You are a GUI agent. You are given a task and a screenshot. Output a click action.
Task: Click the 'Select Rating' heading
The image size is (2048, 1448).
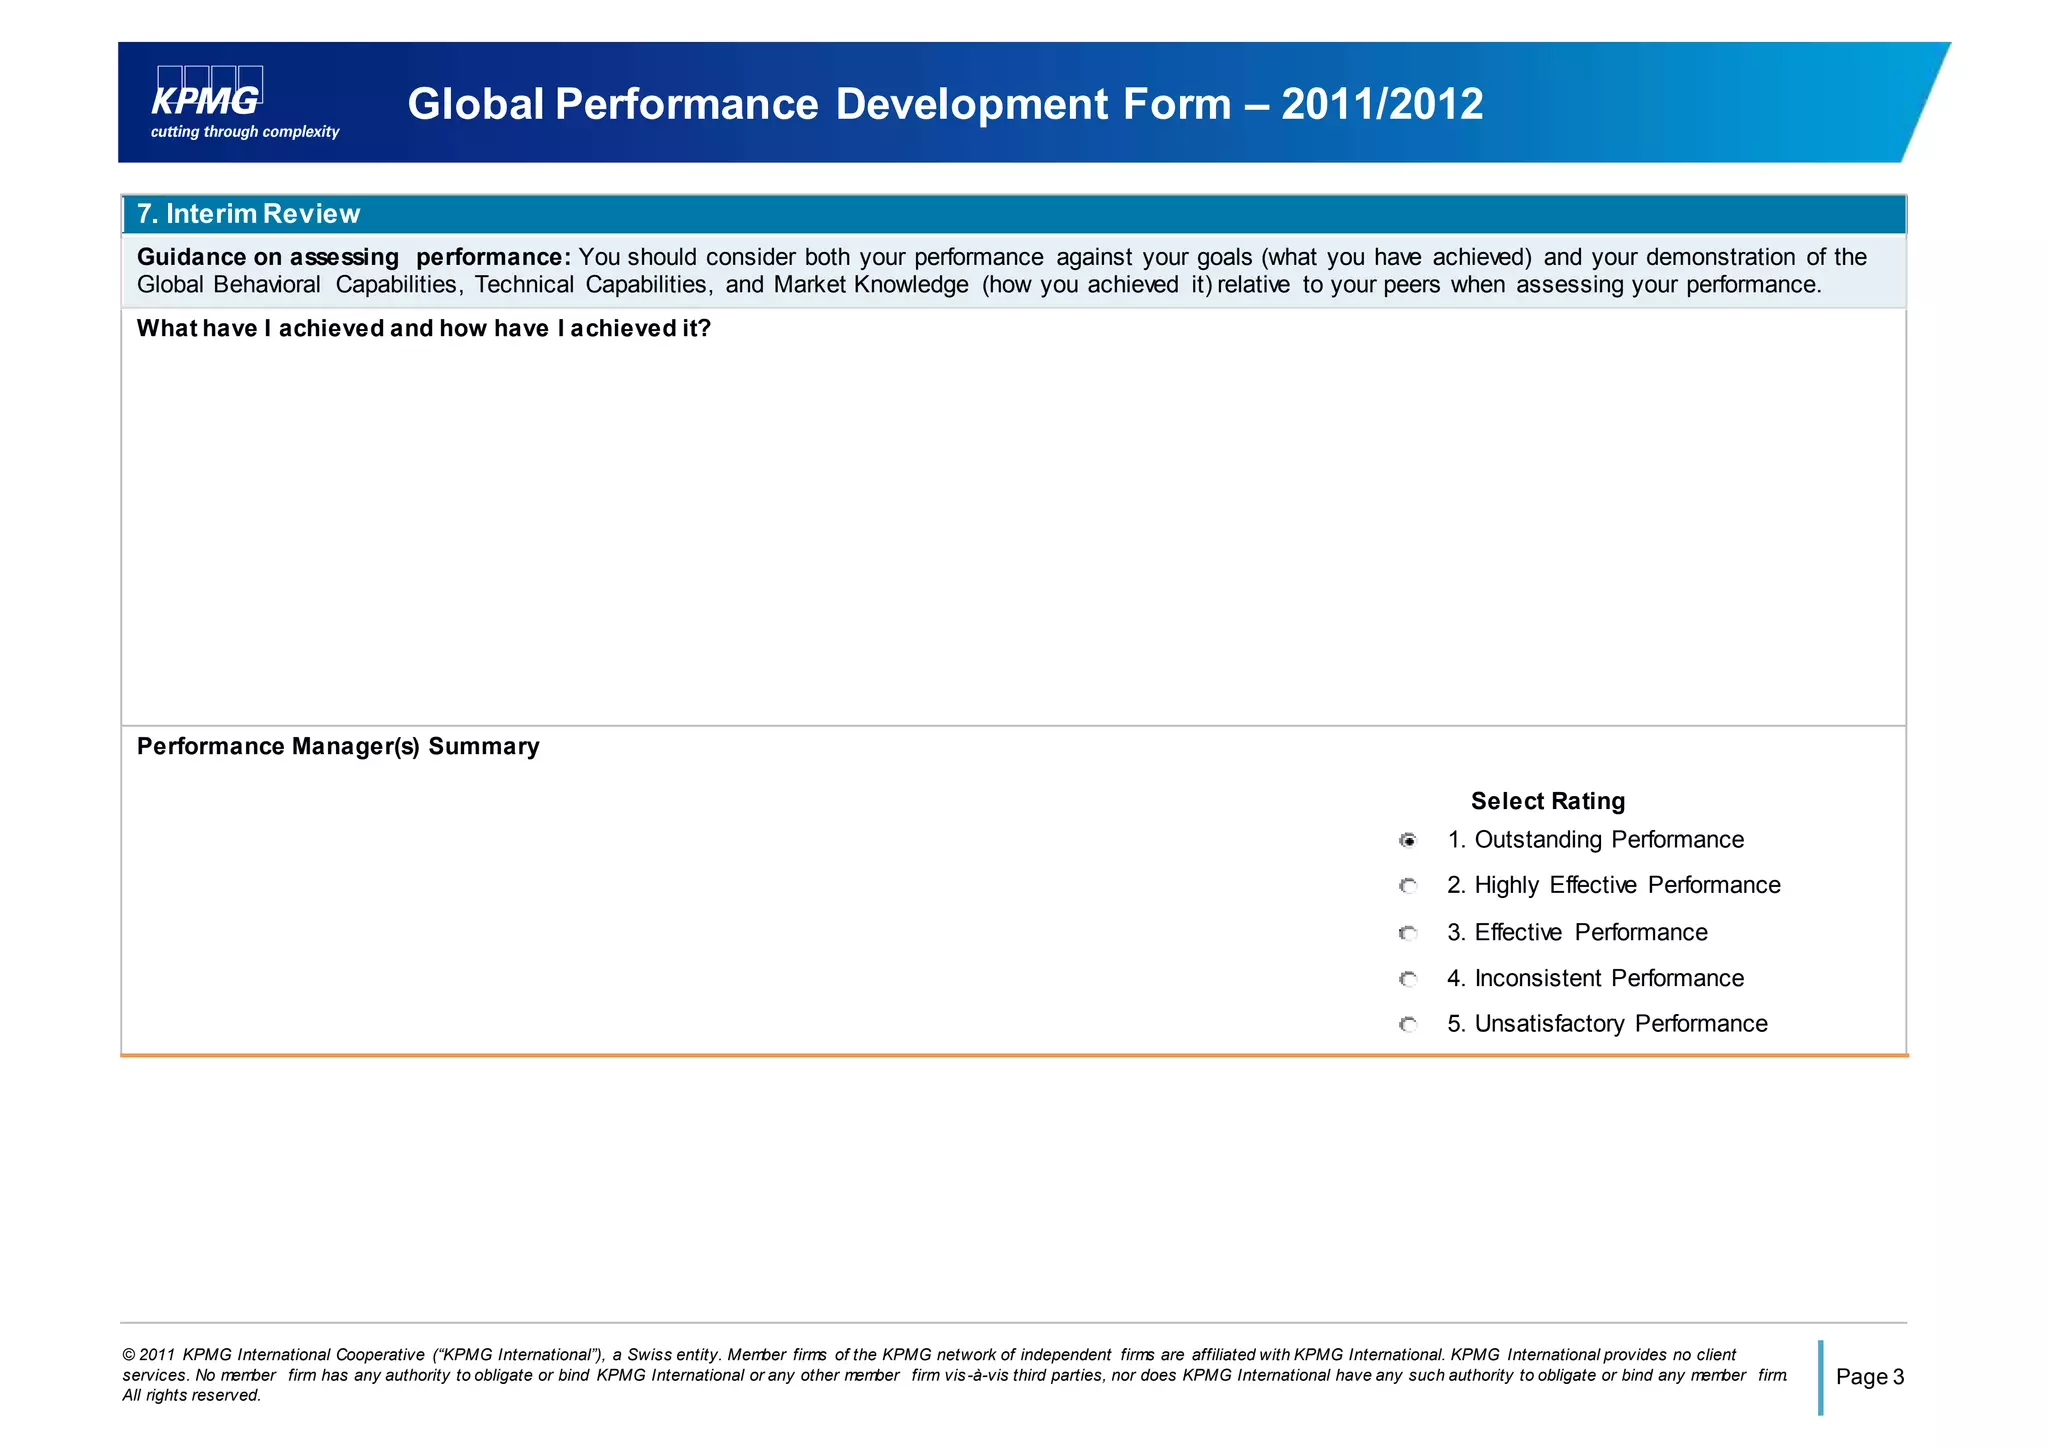tap(1547, 801)
